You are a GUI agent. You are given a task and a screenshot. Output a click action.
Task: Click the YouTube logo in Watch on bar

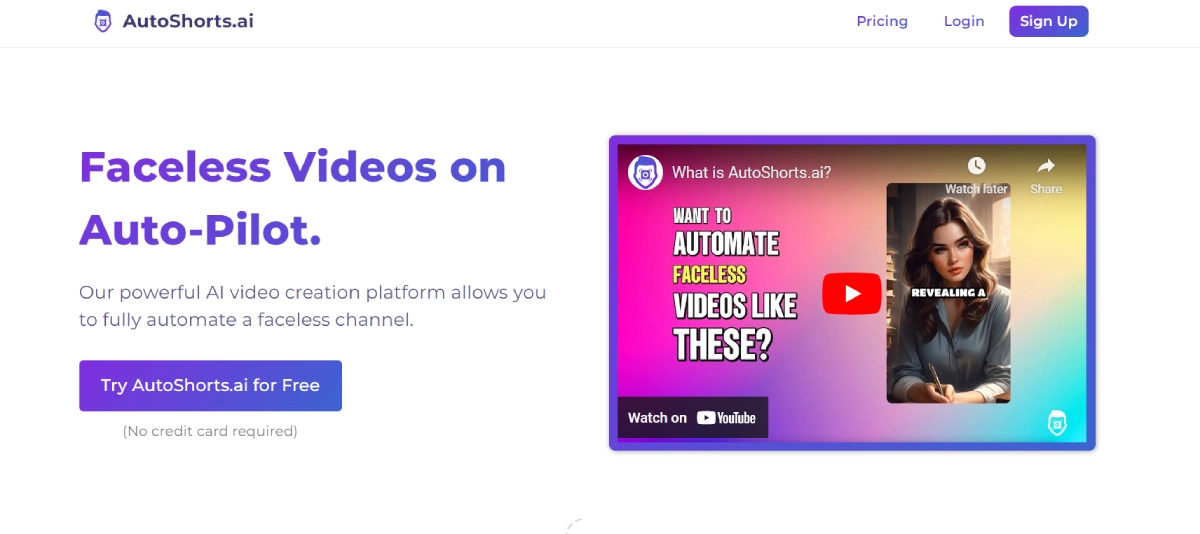pyautogui.click(x=726, y=418)
